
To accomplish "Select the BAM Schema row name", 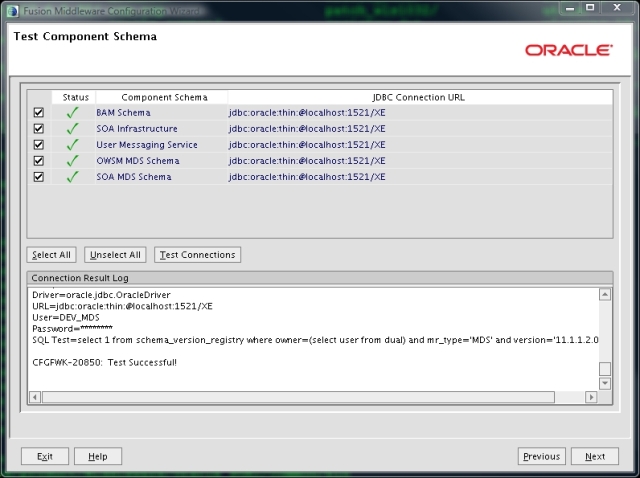I will point(123,113).
